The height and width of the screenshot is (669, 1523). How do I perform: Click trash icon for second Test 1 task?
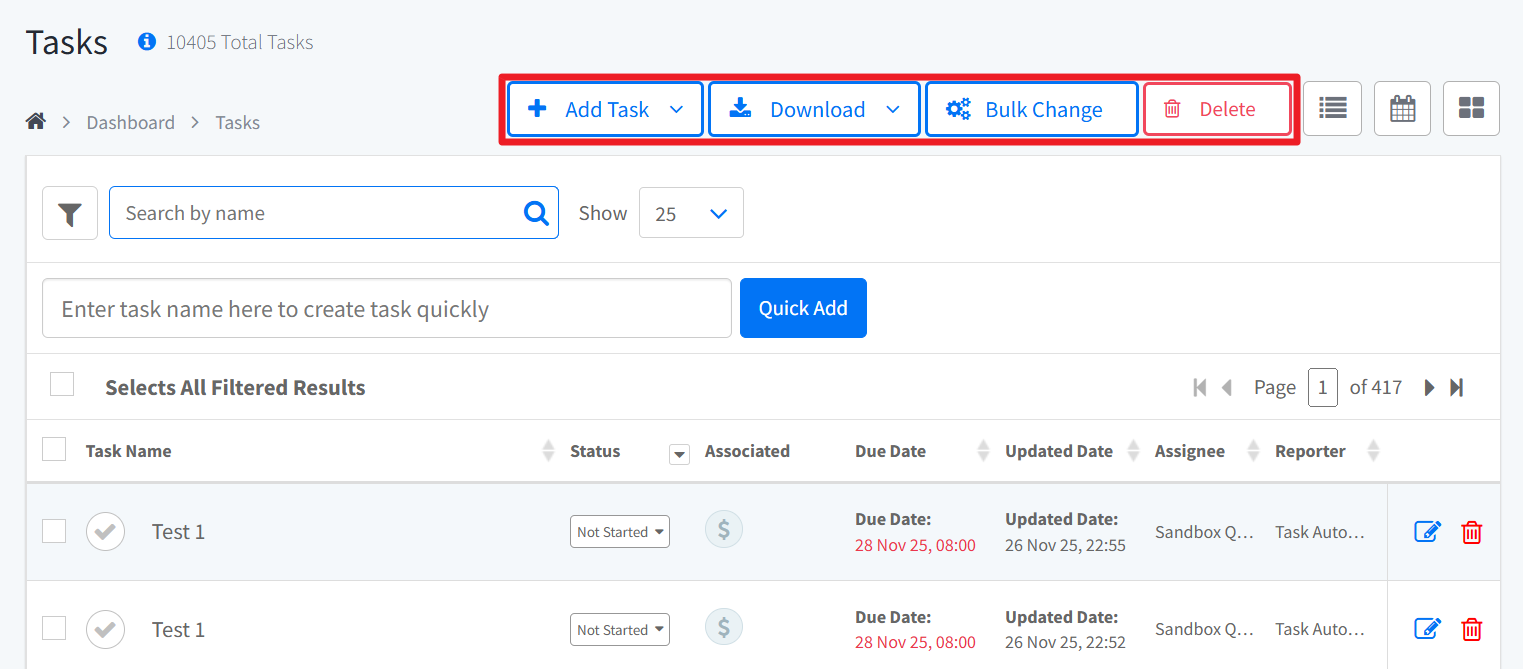click(x=1471, y=630)
